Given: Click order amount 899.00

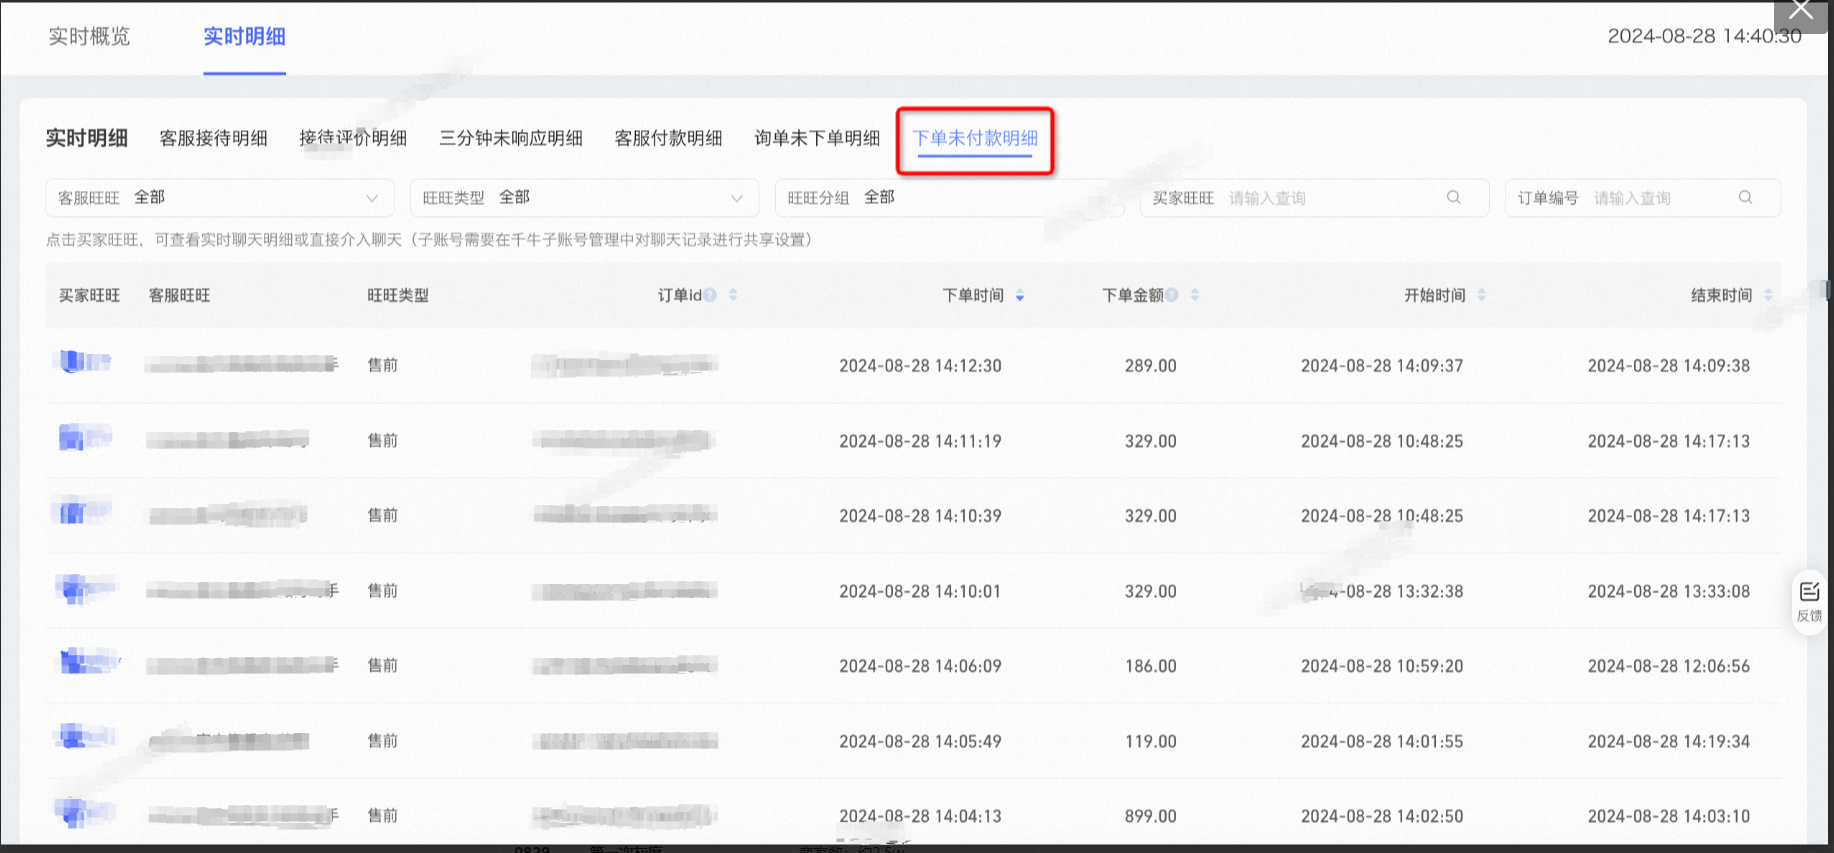Looking at the screenshot, I should coord(1150,817).
